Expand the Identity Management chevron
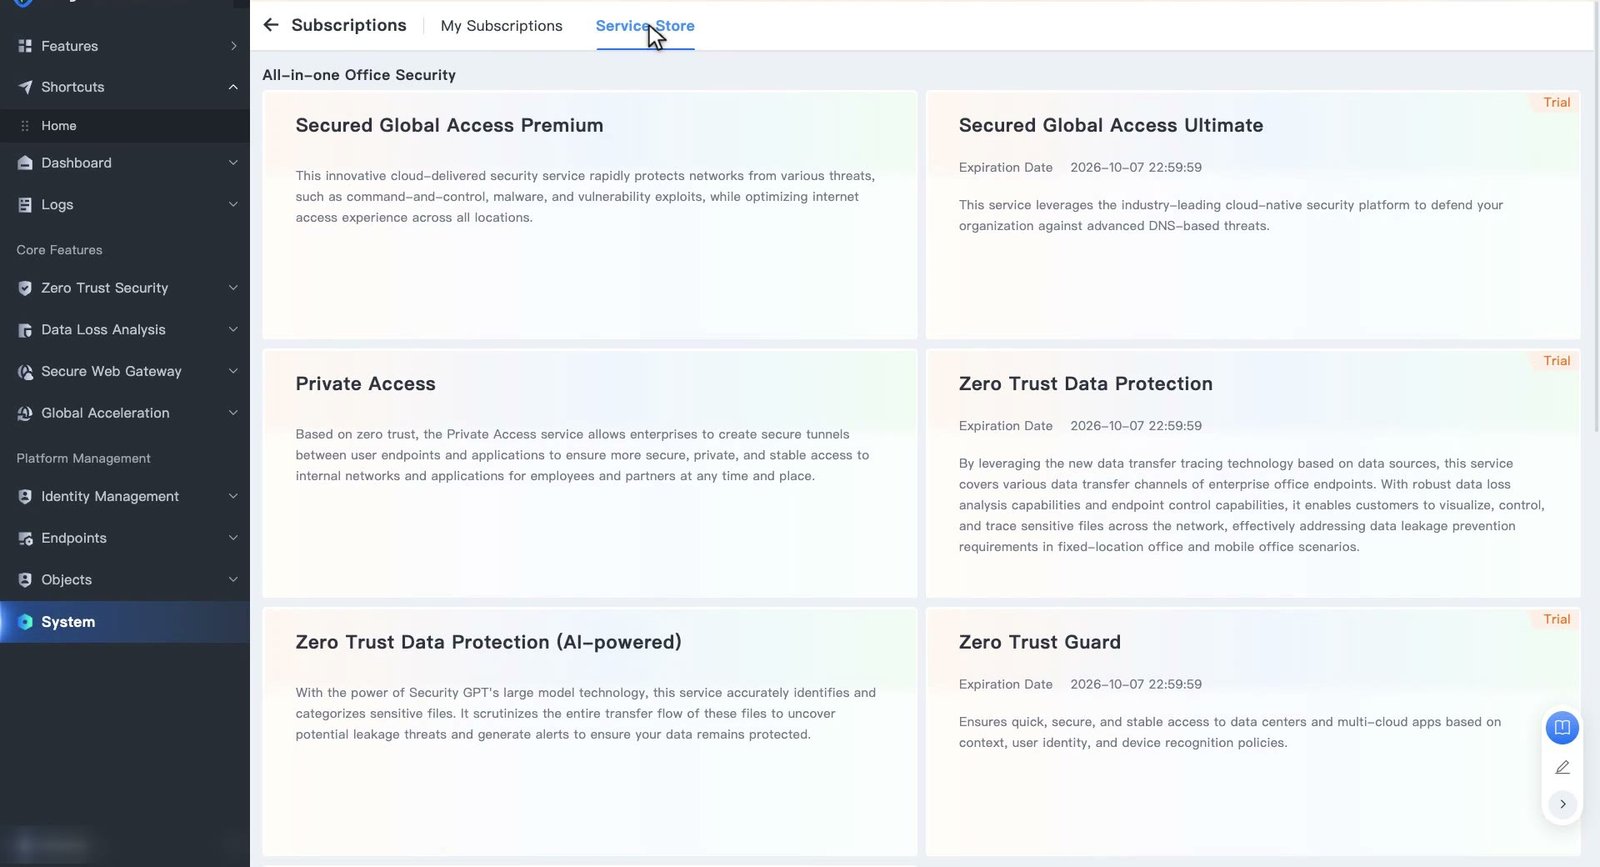The height and width of the screenshot is (867, 1600). pos(233,496)
